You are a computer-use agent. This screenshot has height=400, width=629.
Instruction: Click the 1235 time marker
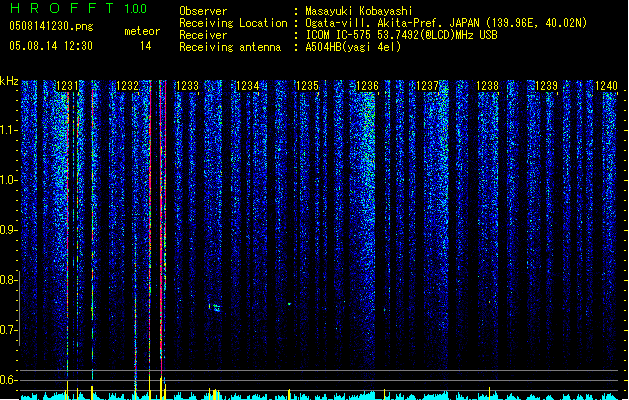tap(307, 86)
